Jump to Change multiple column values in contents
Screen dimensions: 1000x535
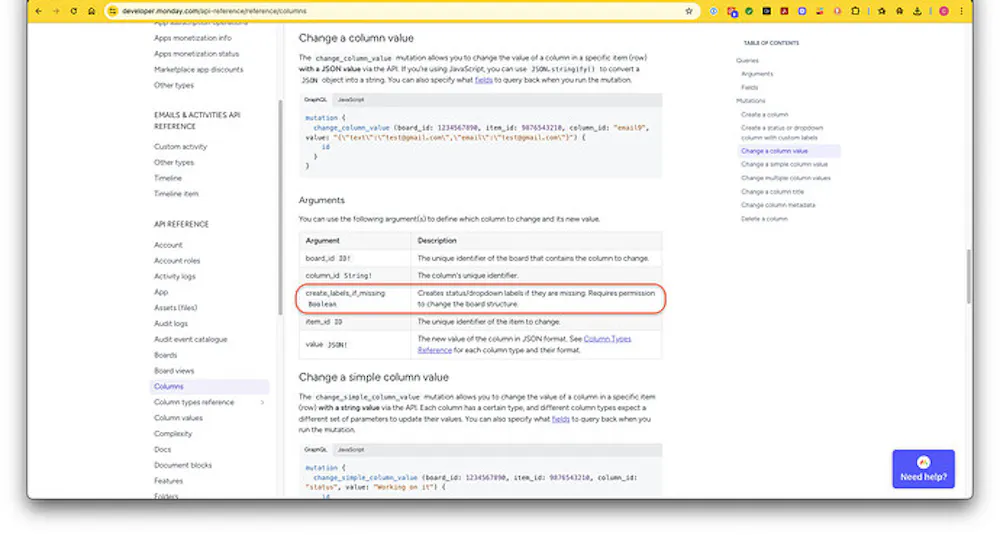[786, 179]
